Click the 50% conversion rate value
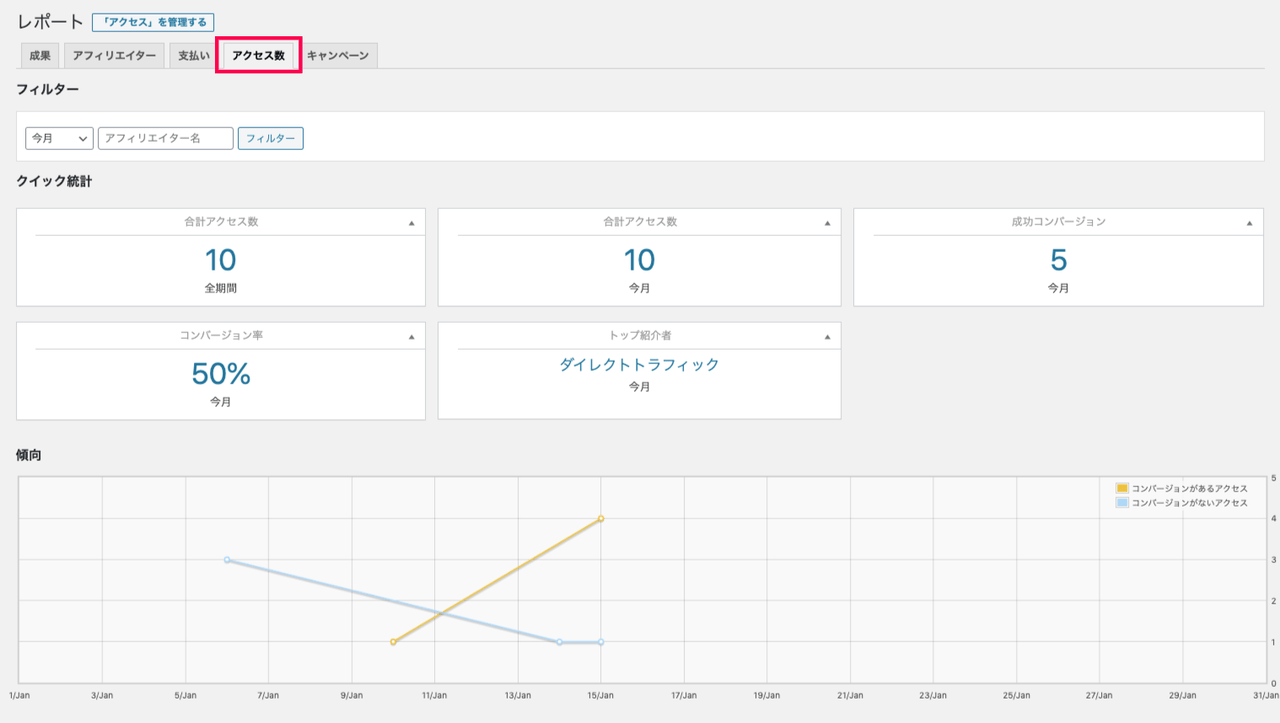Viewport: 1280px width, 723px height. [221, 374]
